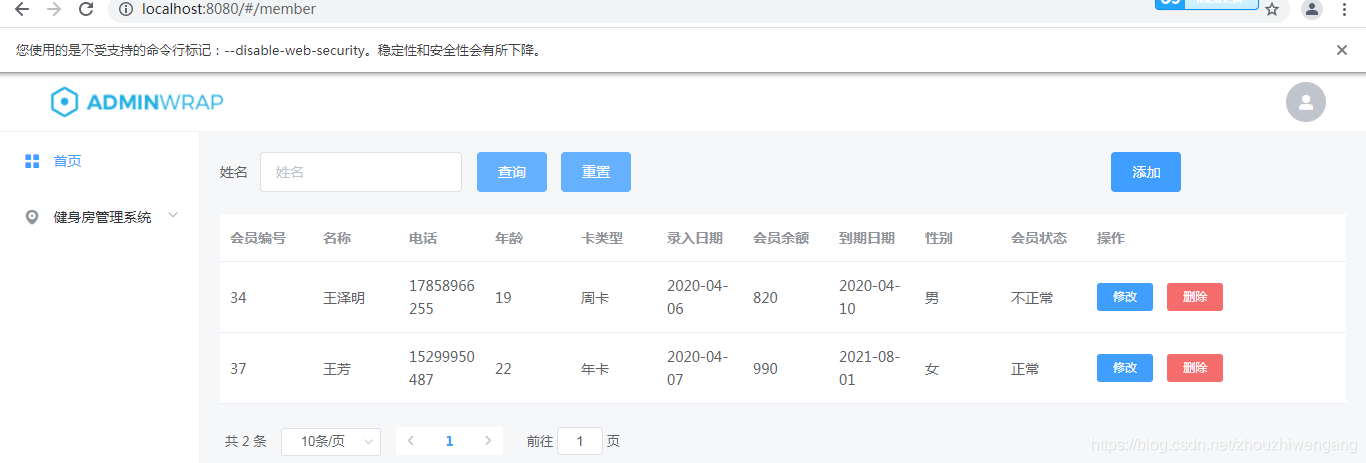
Task: Click the 添加 add member button
Action: click(x=1146, y=172)
